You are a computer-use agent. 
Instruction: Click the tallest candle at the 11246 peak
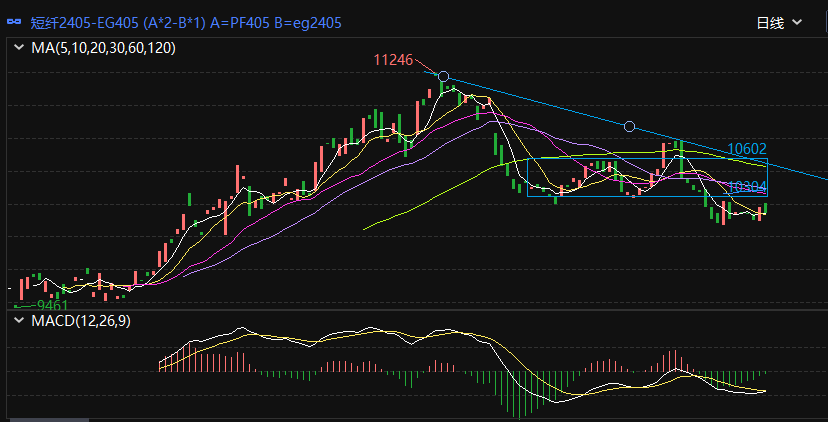[x=441, y=88]
